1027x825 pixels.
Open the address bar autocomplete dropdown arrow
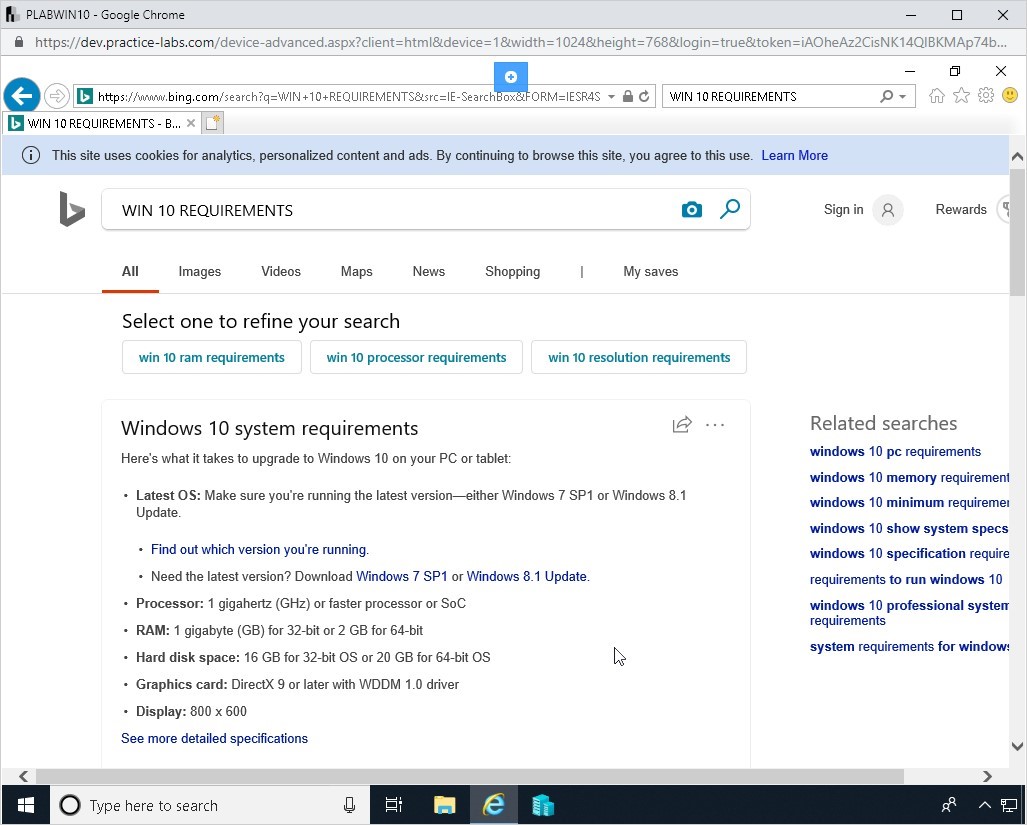[x=611, y=97]
